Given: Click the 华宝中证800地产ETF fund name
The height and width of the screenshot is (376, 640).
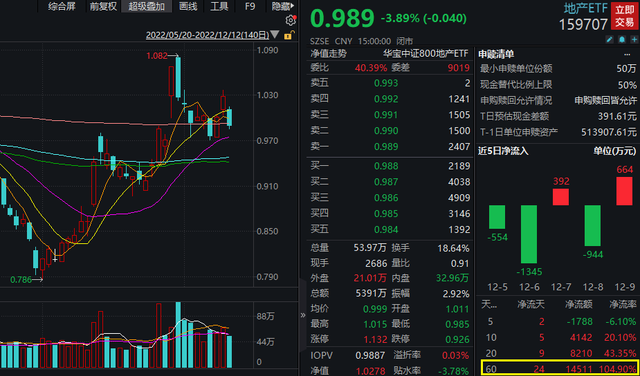Looking at the screenshot, I should 426,54.
